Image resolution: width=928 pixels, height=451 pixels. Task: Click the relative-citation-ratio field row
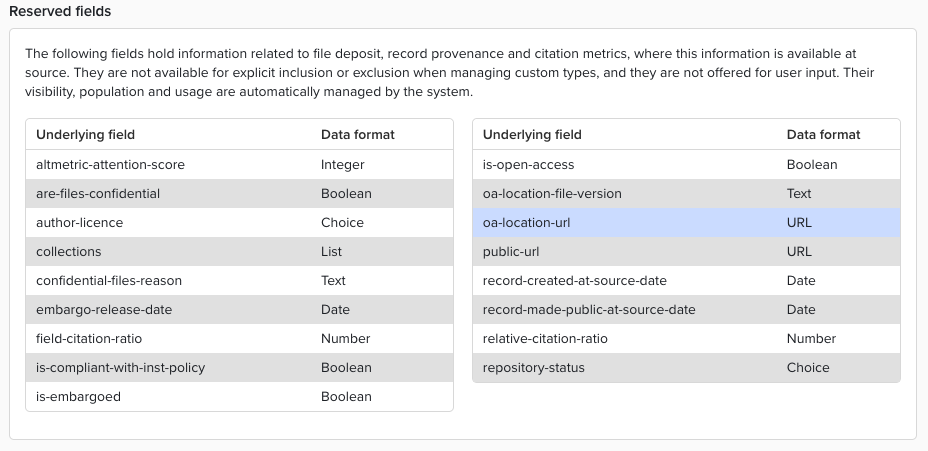(x=545, y=339)
